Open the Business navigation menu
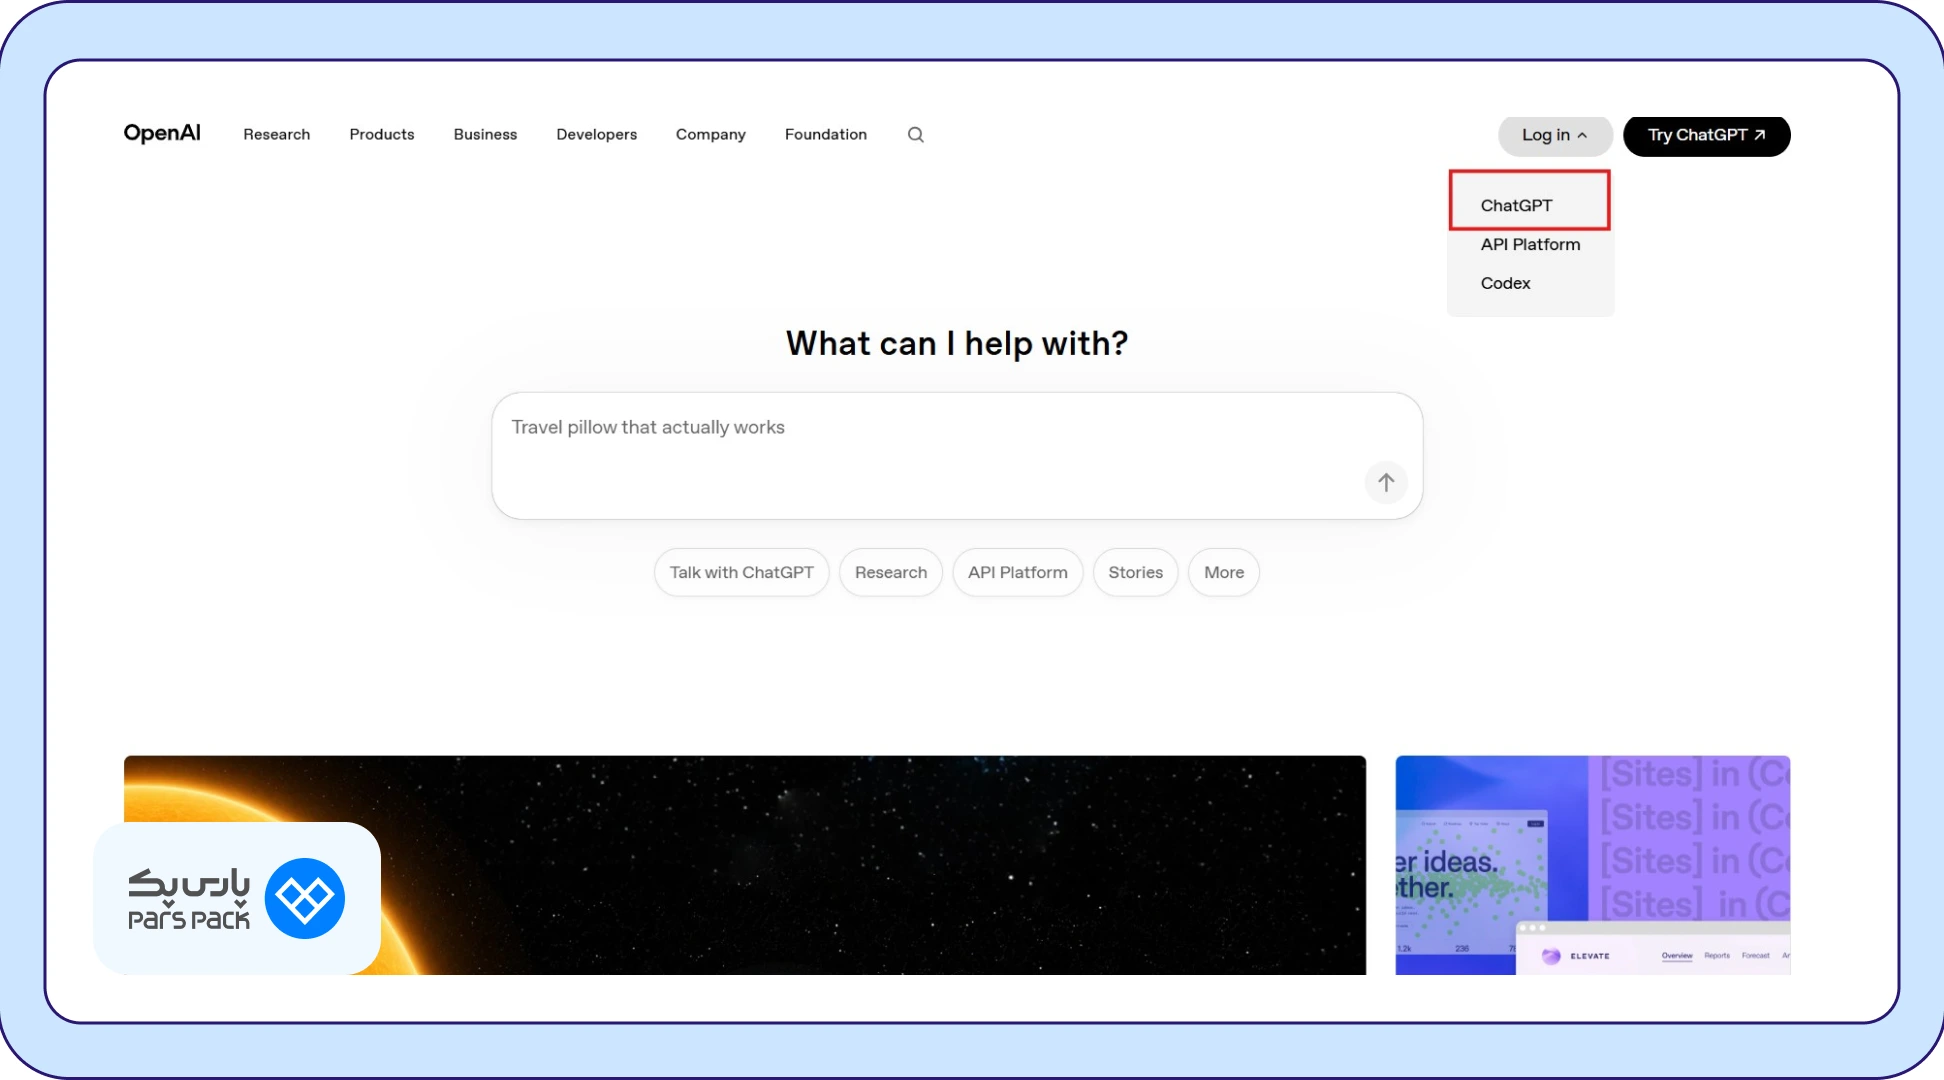1944x1080 pixels. click(485, 134)
